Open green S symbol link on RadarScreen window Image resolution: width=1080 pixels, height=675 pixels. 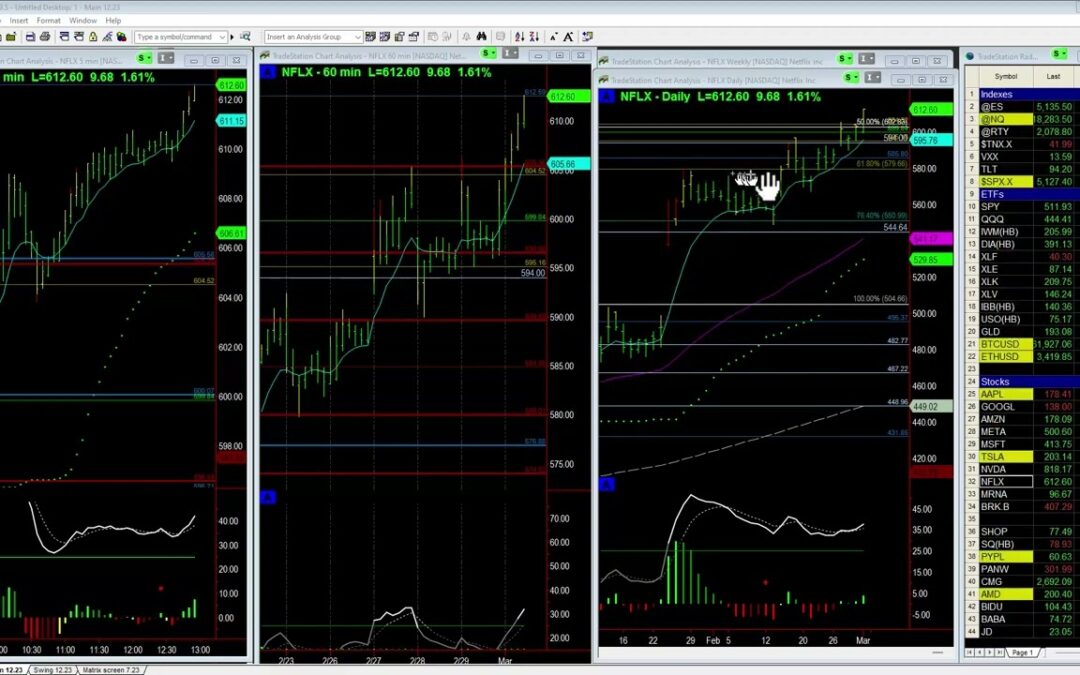pos(1059,54)
